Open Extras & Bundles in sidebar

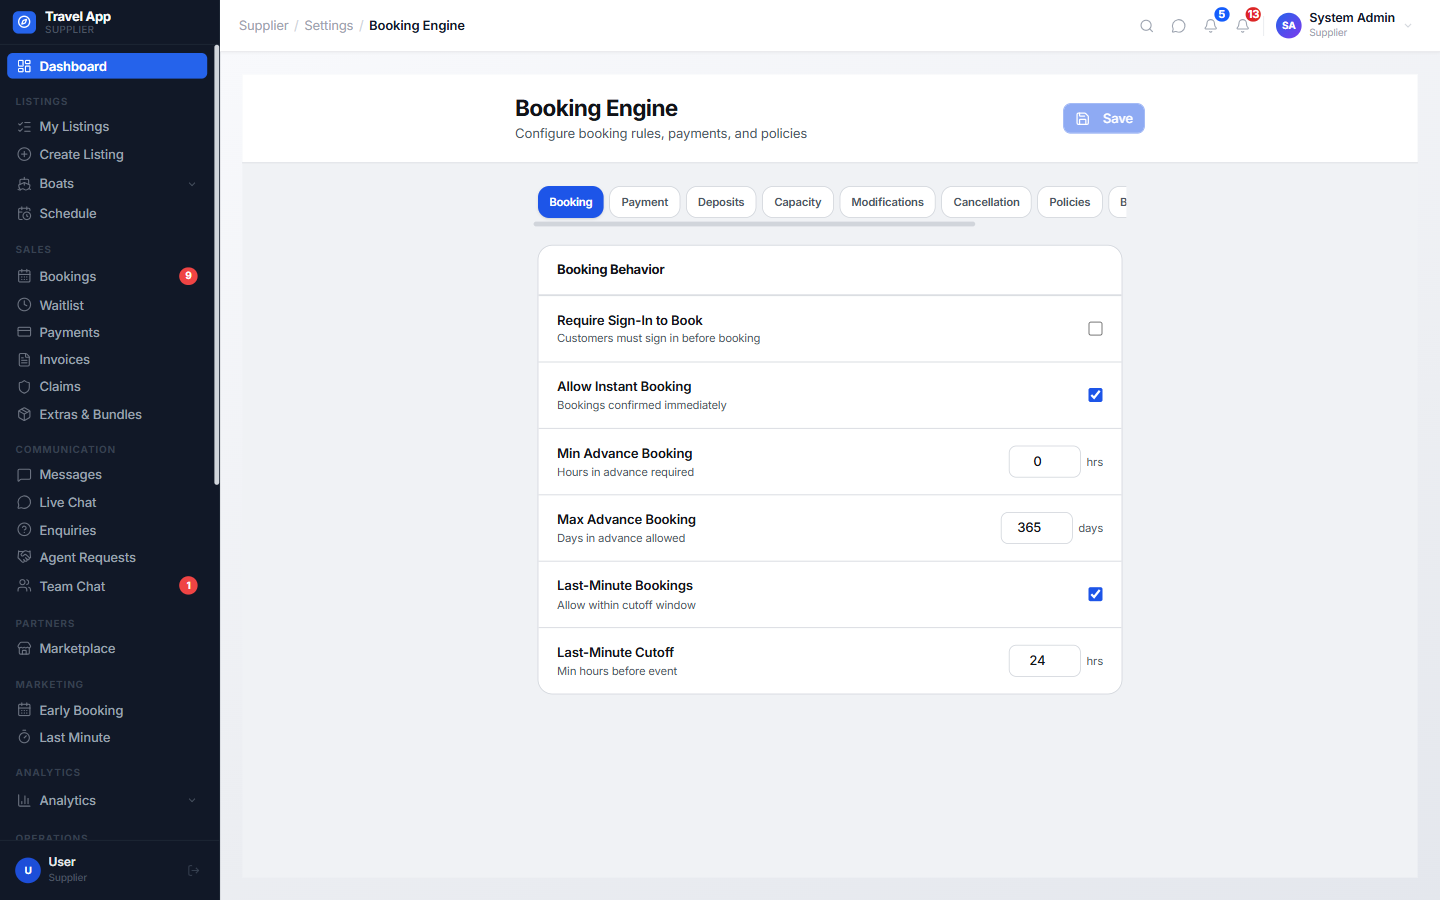(x=107, y=415)
